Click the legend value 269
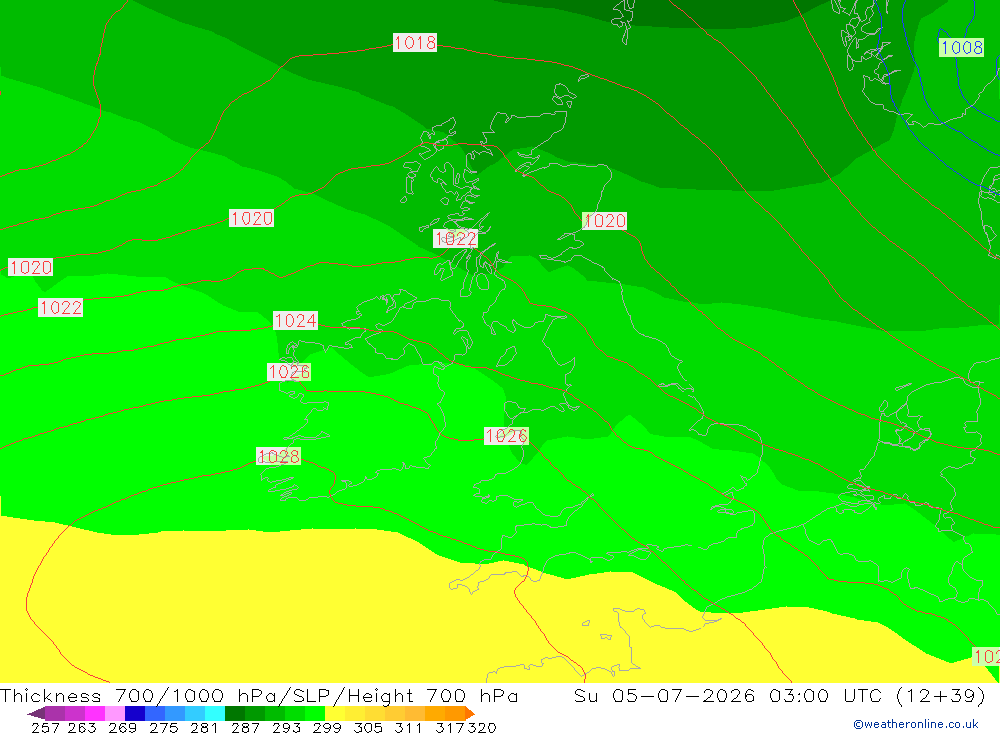Image resolution: width=1000 pixels, height=733 pixels. point(122,727)
